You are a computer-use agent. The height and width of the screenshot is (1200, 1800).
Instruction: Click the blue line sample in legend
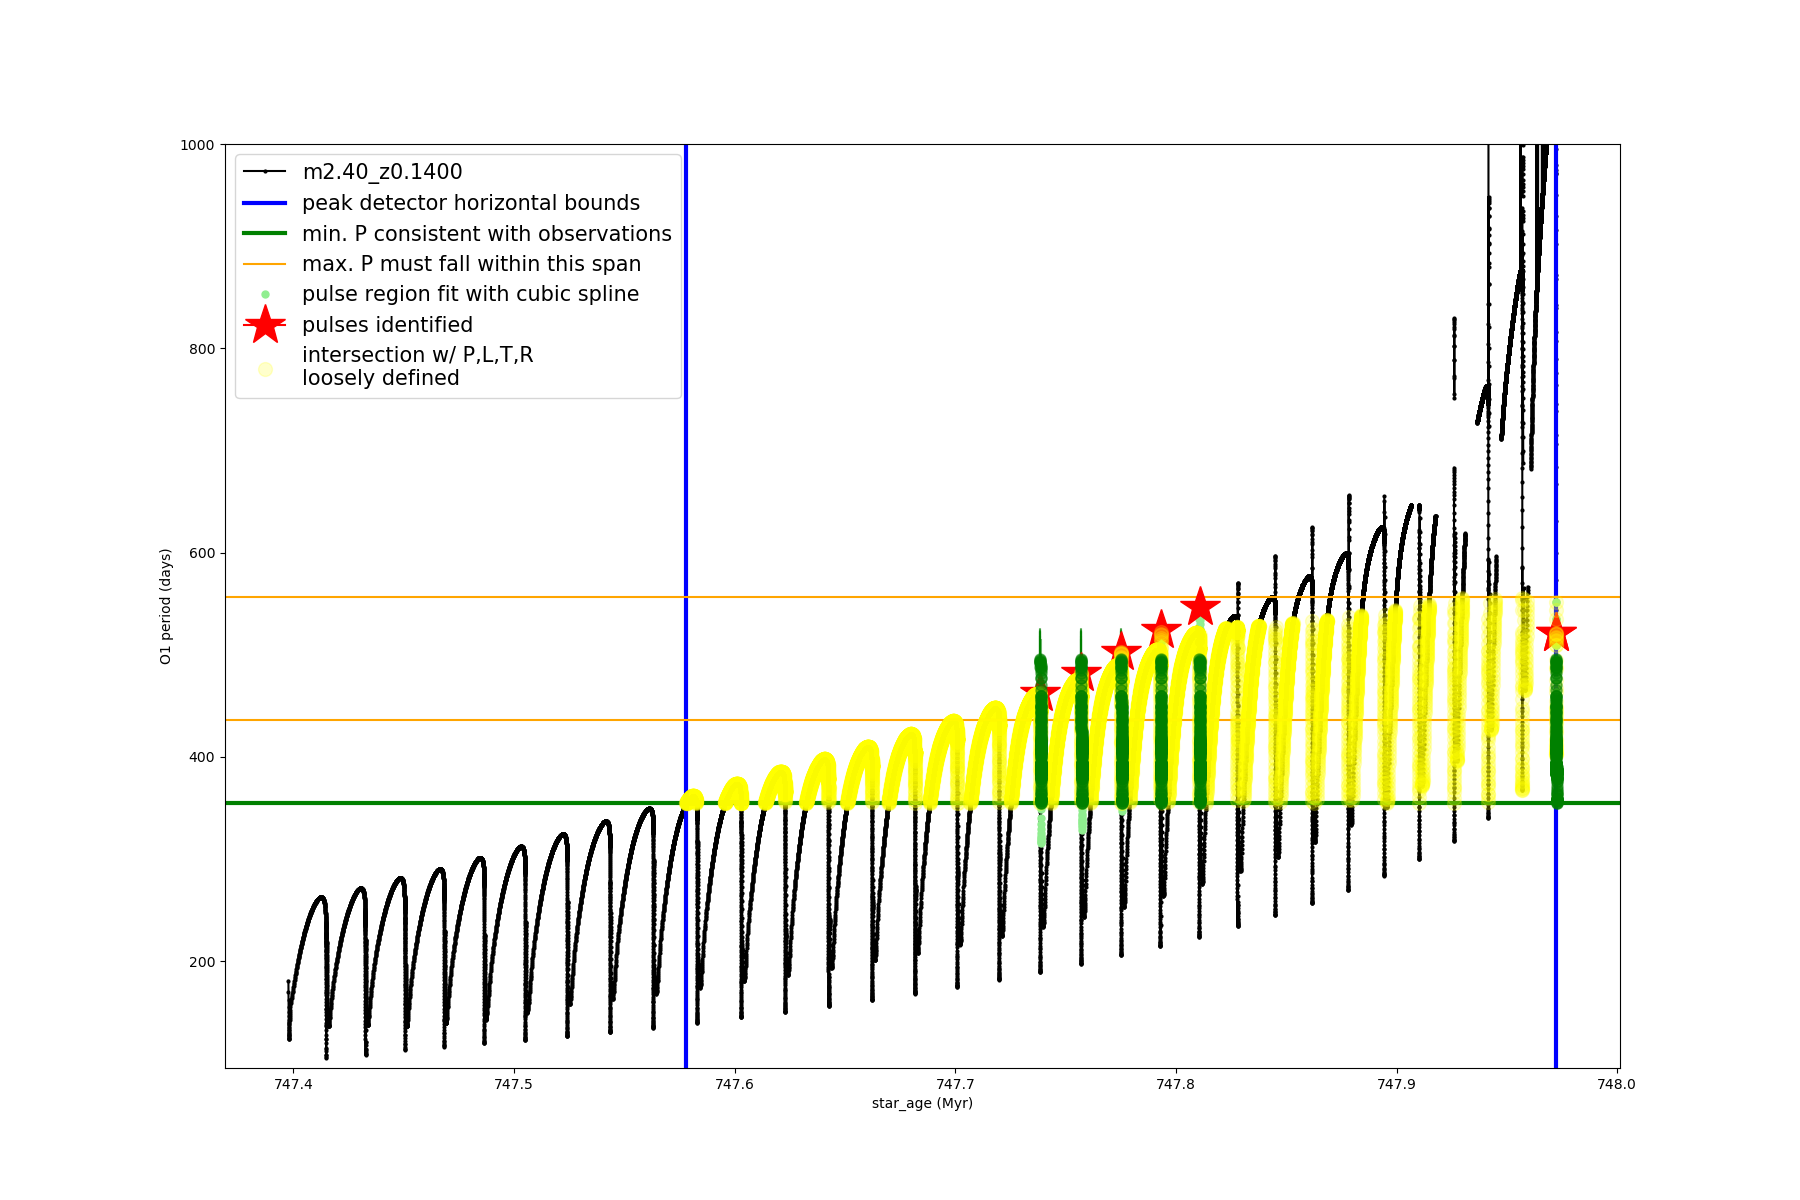(x=265, y=203)
